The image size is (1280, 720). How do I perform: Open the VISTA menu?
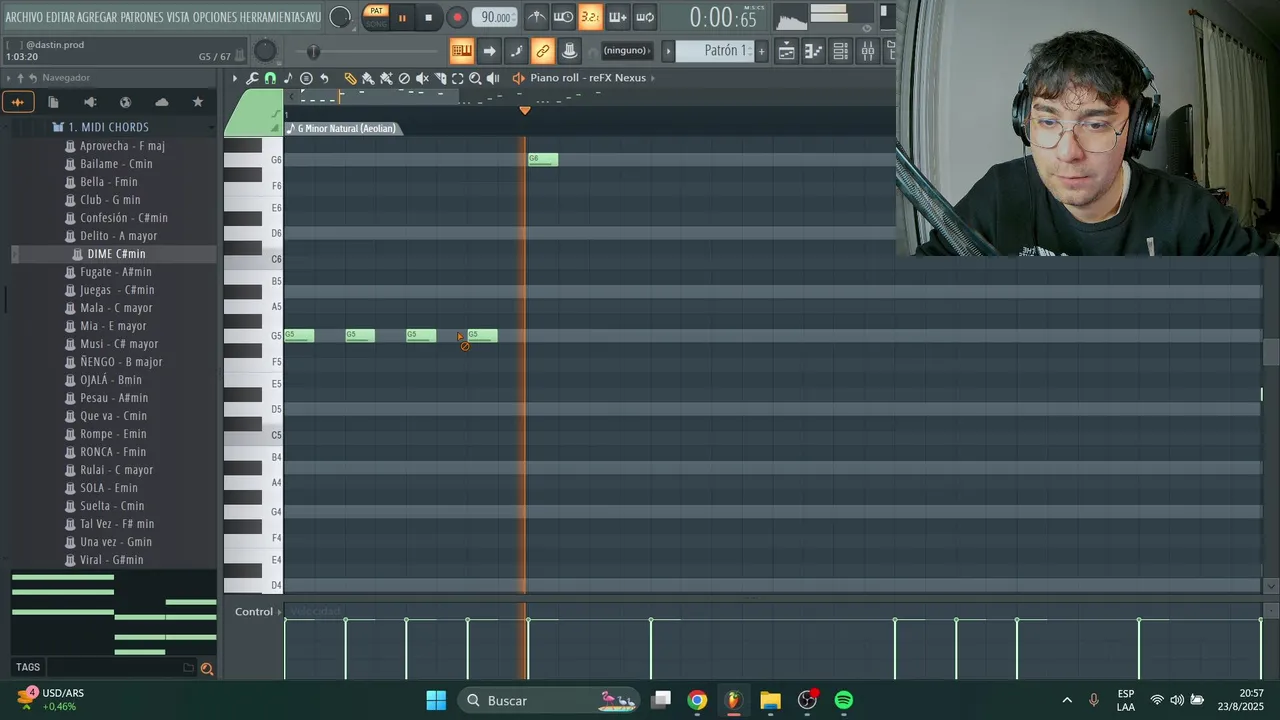(179, 17)
